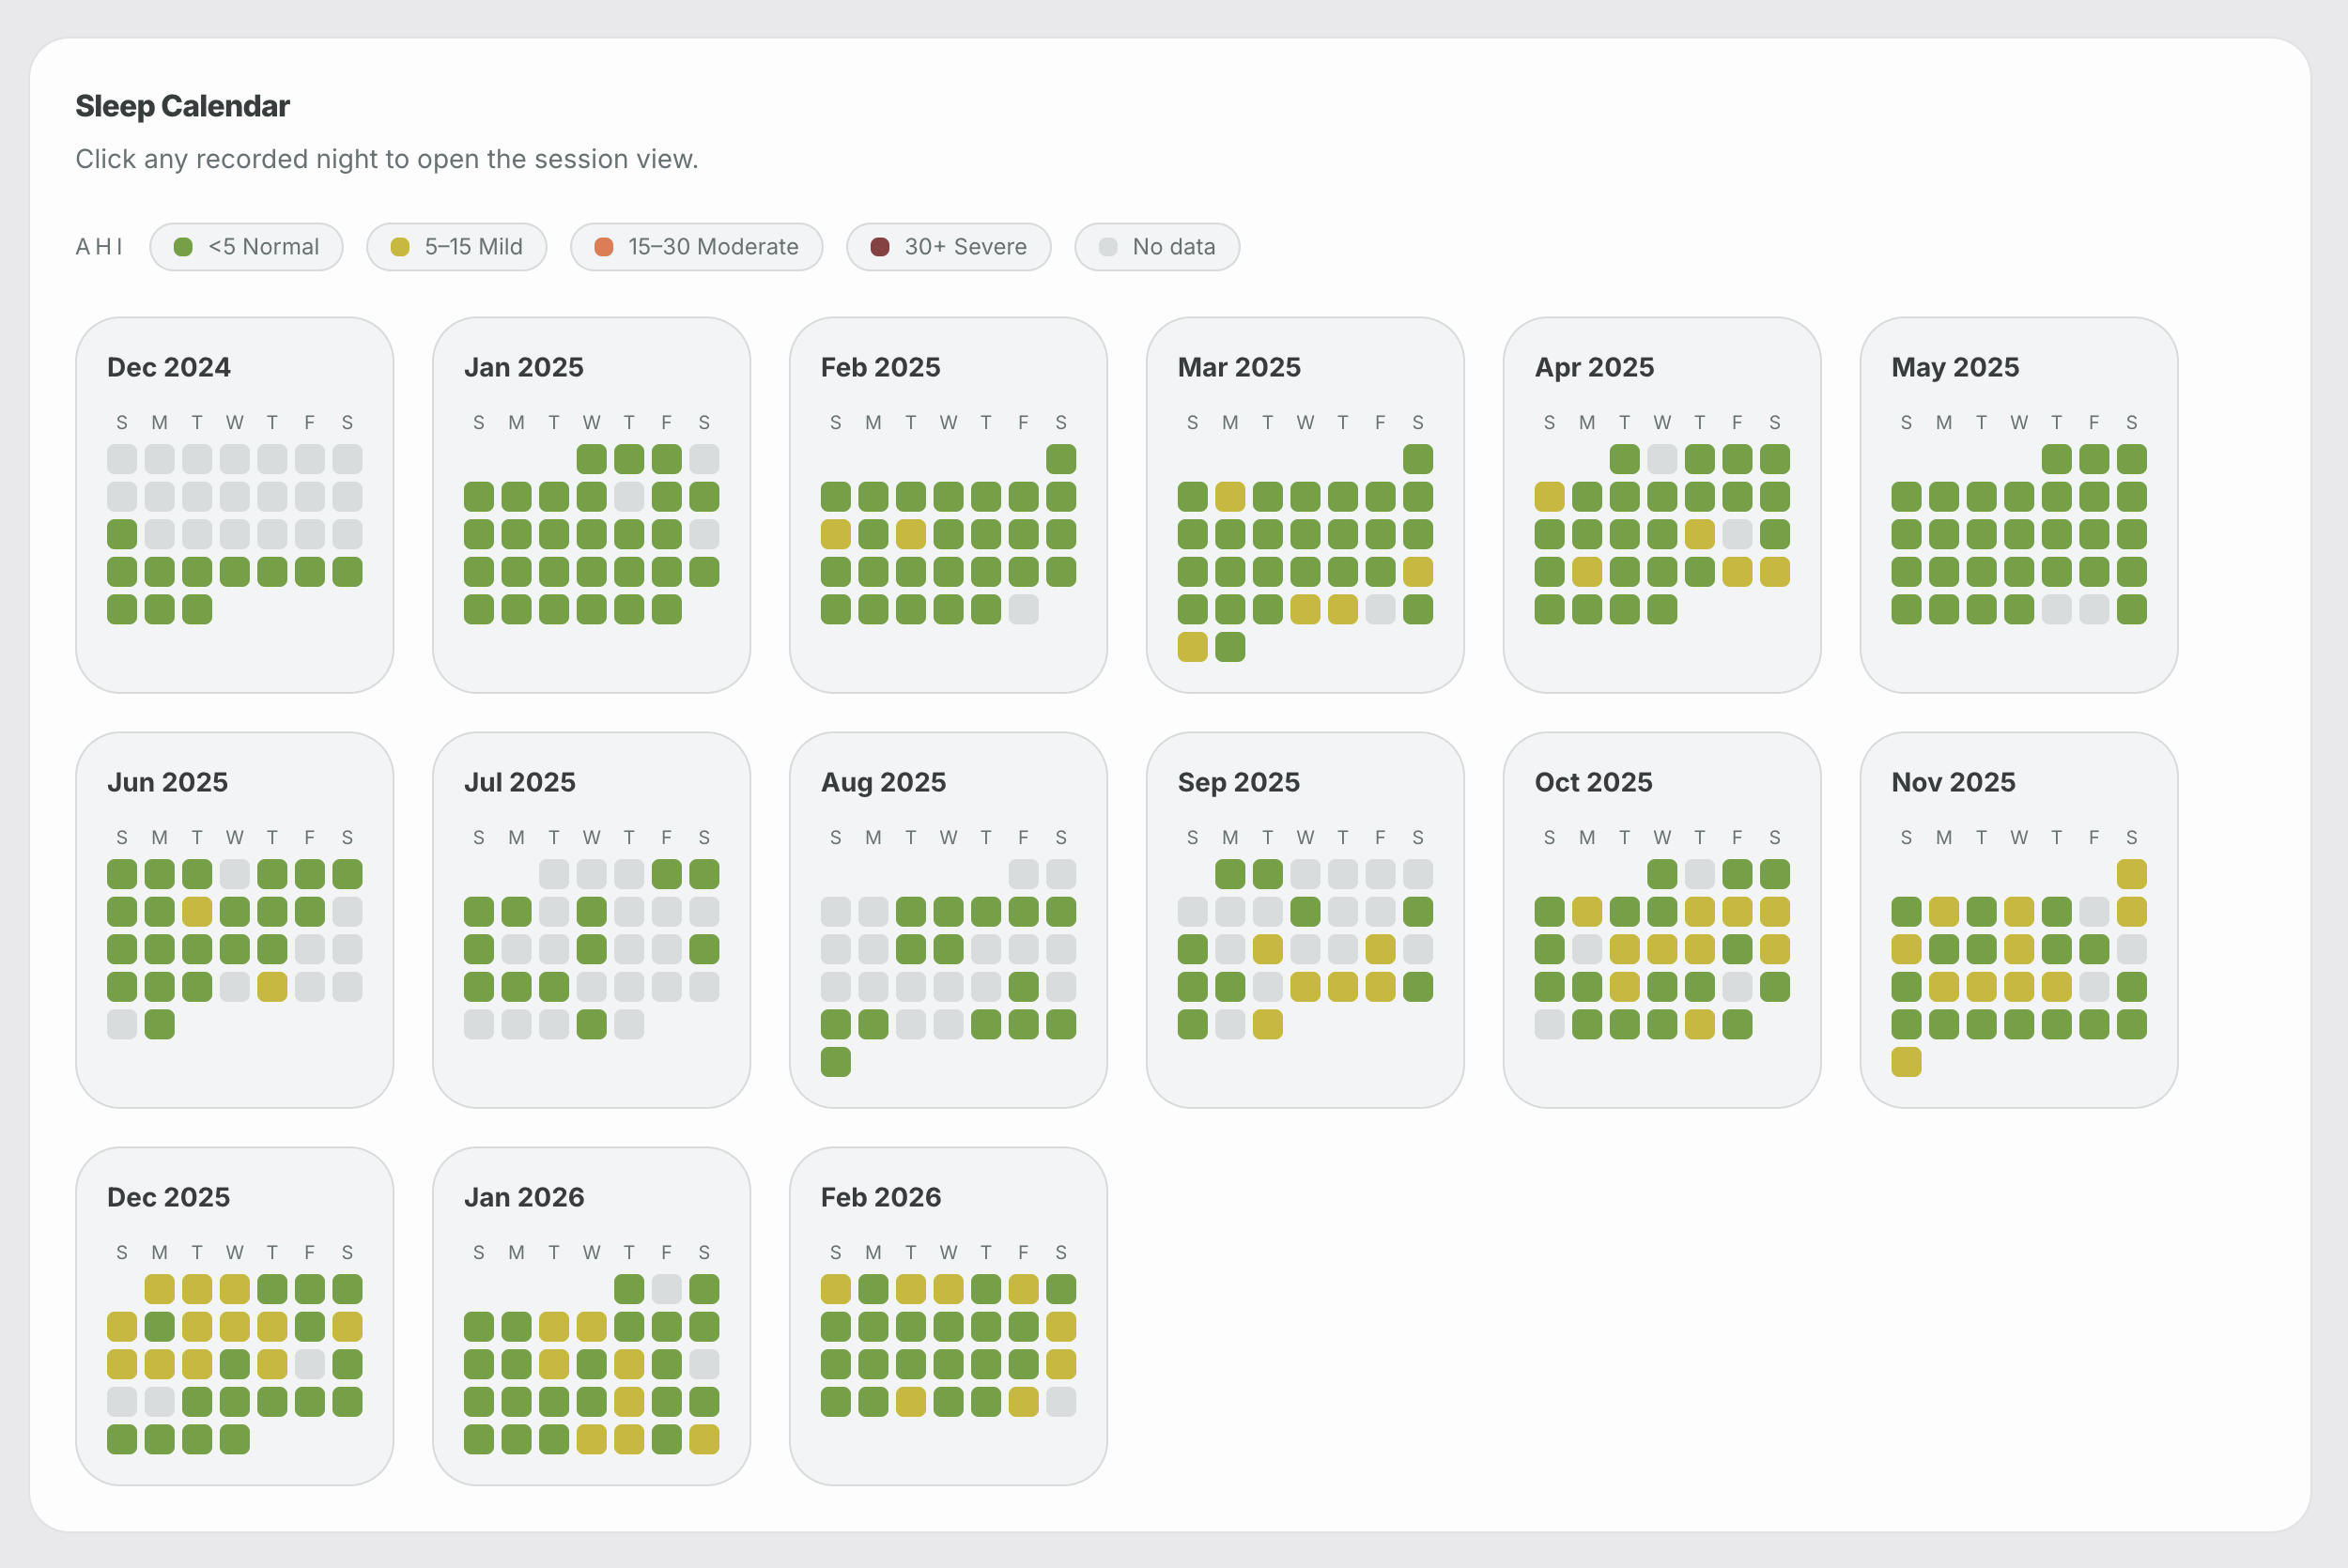Image resolution: width=2348 pixels, height=1568 pixels.
Task: Open the single Sunday night ending Aug 2025
Action: point(835,1062)
